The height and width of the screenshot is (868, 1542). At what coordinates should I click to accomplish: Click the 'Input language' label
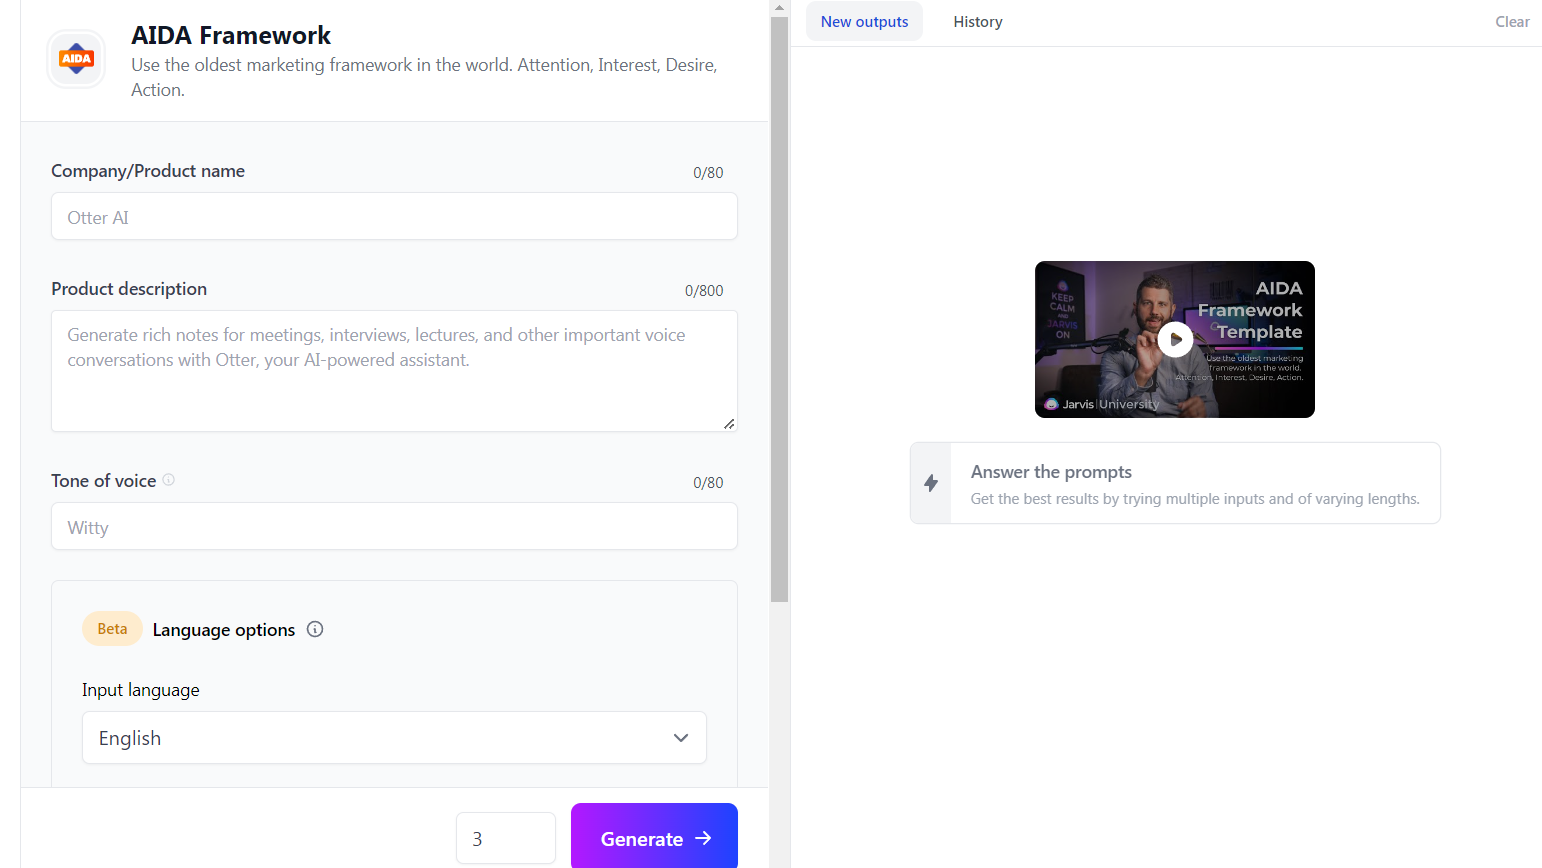(141, 690)
